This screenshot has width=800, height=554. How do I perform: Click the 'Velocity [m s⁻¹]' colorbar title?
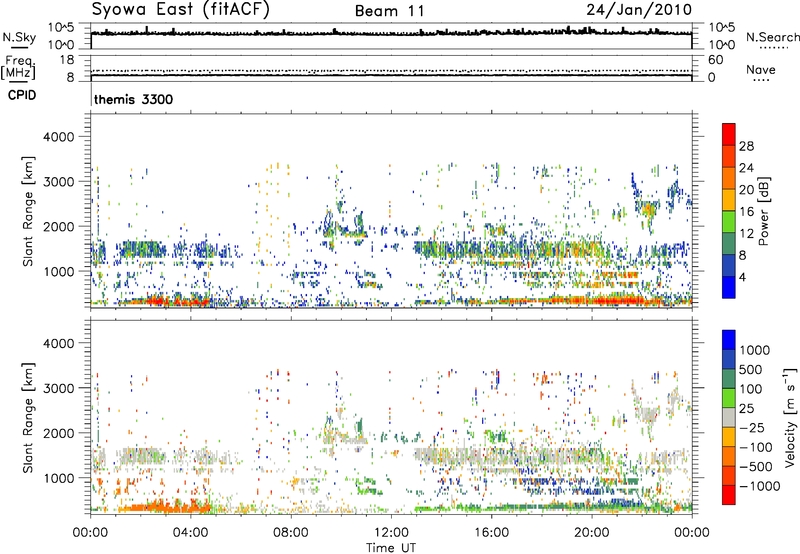click(x=790, y=417)
